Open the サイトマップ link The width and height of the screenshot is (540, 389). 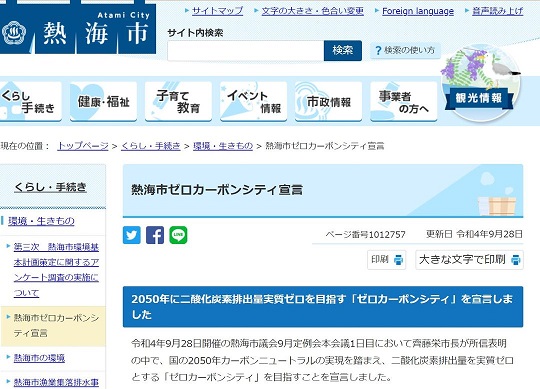217,11
